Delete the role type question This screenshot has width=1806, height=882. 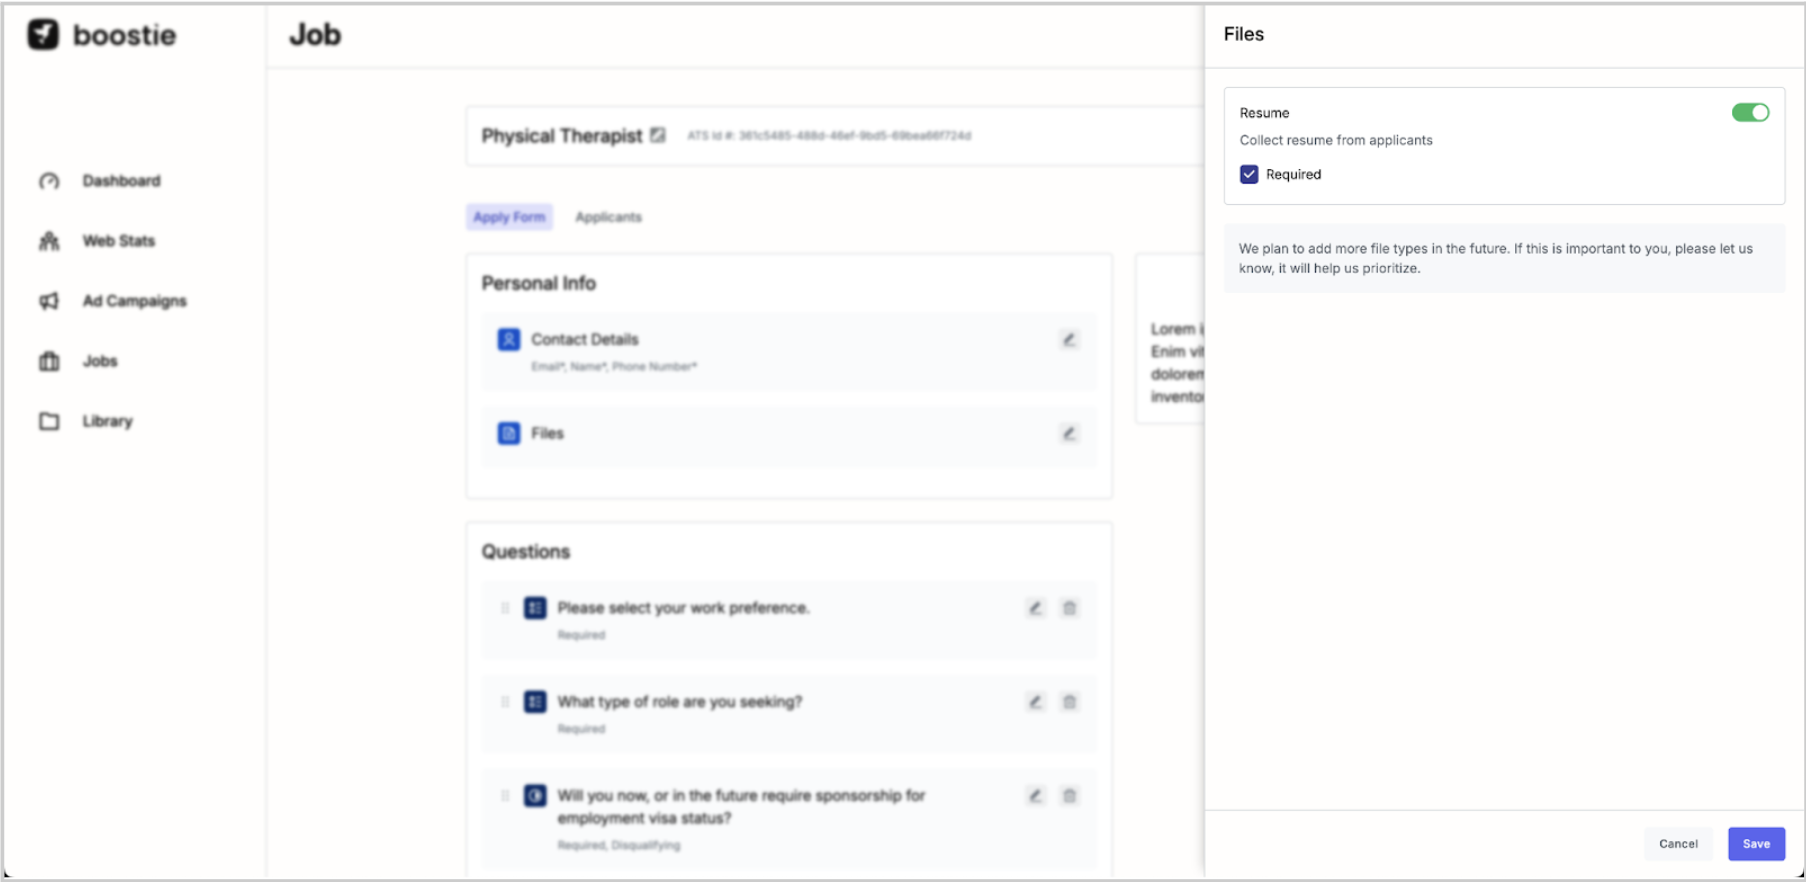tap(1069, 702)
